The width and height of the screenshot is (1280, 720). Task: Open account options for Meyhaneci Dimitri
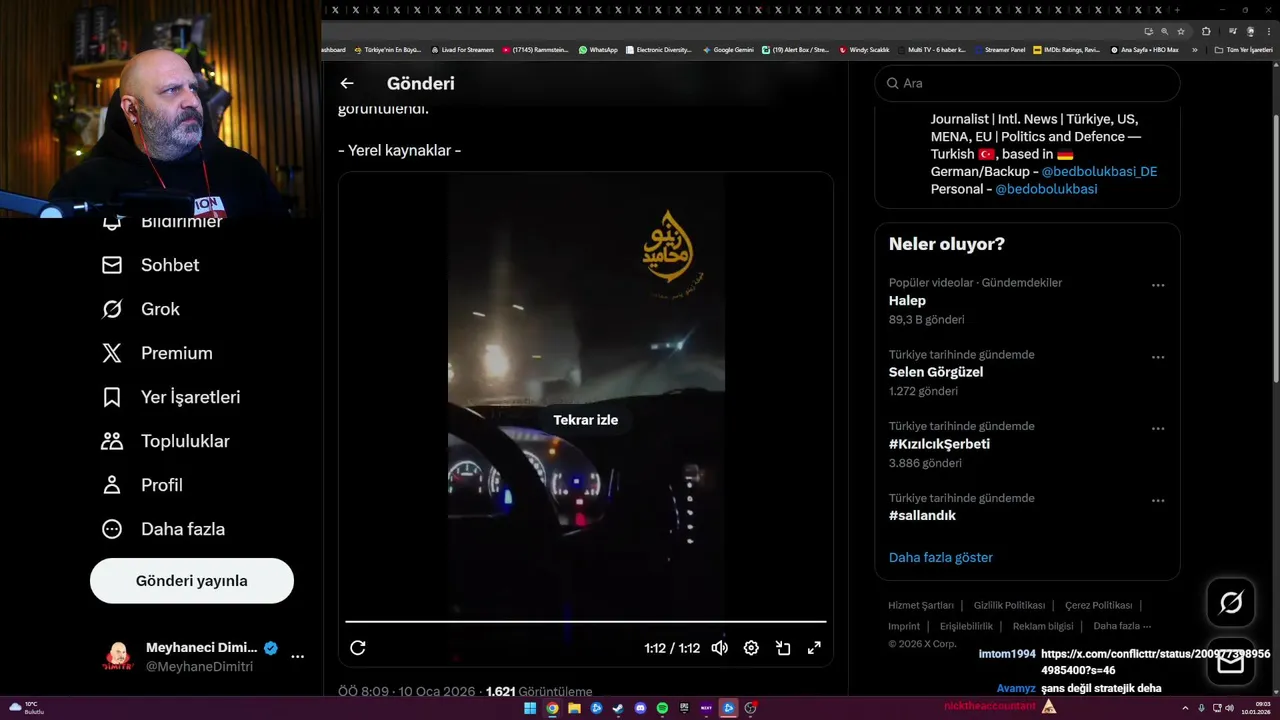(x=297, y=657)
